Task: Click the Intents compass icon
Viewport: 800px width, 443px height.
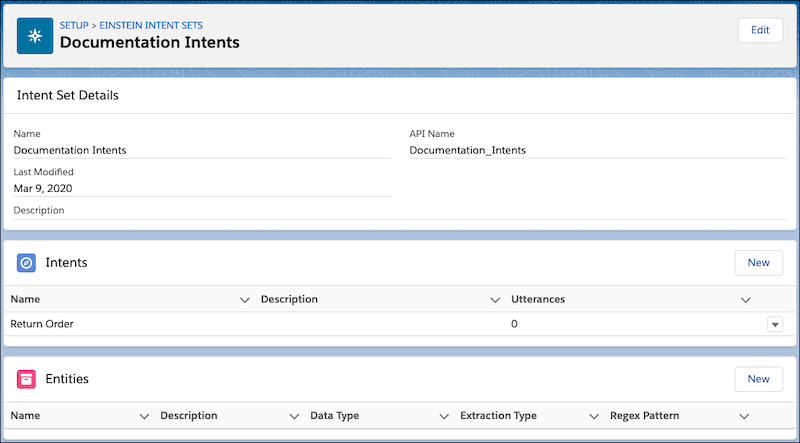Action: click(27, 263)
